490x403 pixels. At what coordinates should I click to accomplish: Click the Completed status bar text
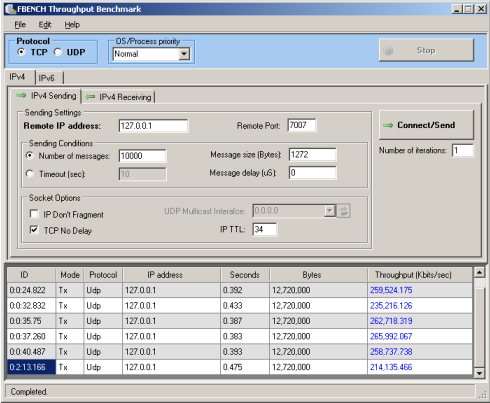[29, 392]
